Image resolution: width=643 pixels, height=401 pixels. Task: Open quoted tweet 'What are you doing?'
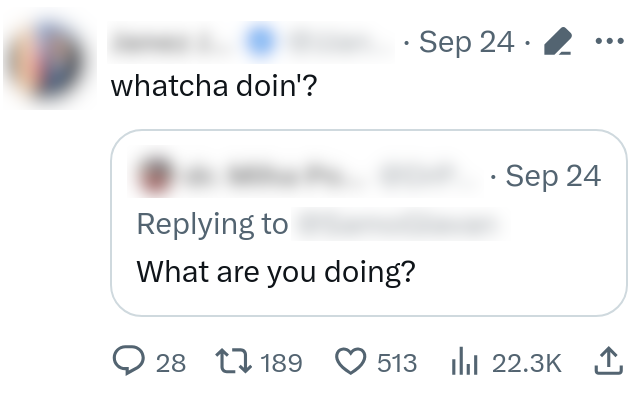tap(276, 271)
